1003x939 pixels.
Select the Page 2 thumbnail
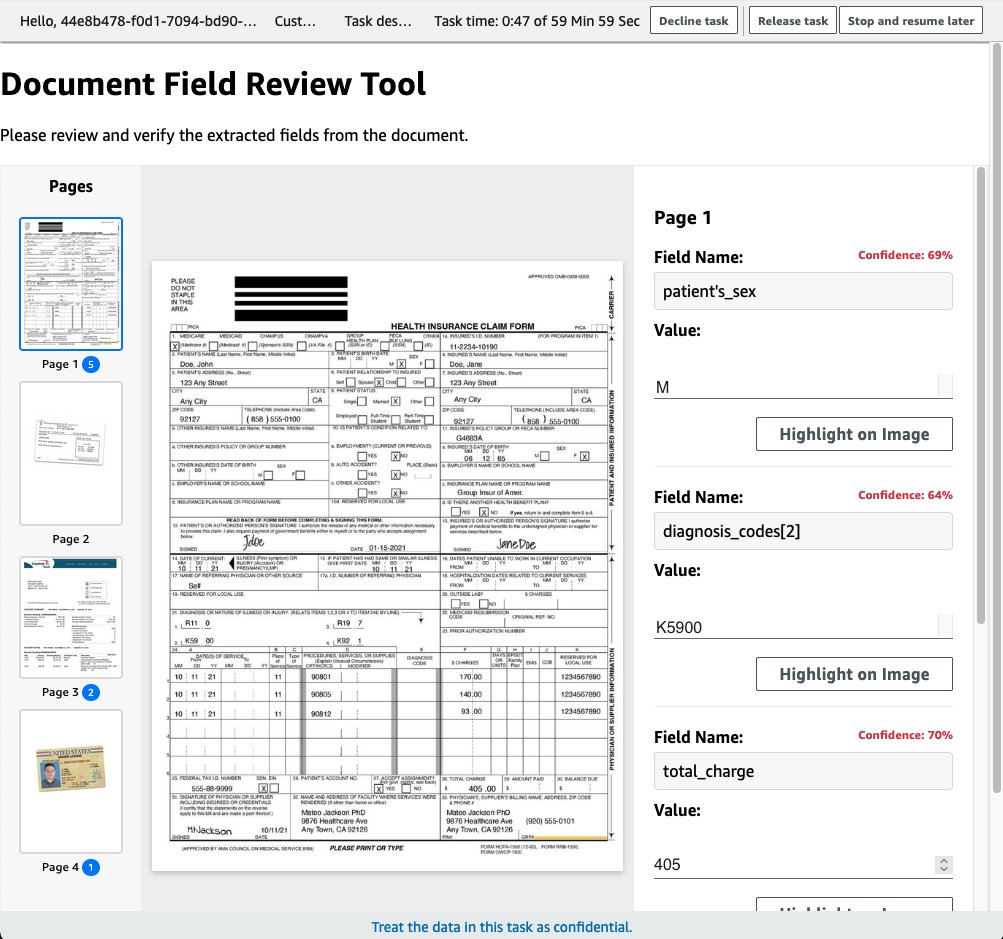tap(71, 454)
